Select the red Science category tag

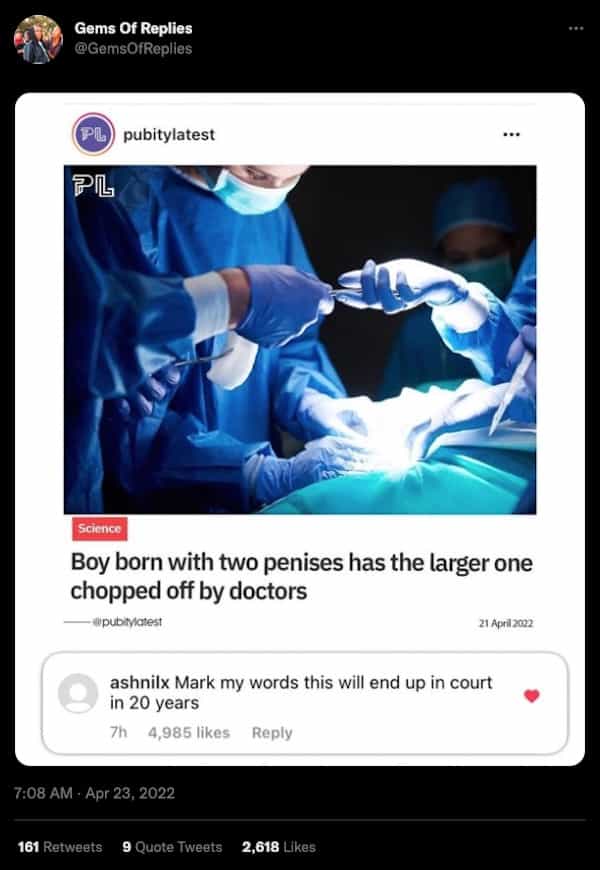pyautogui.click(x=100, y=528)
